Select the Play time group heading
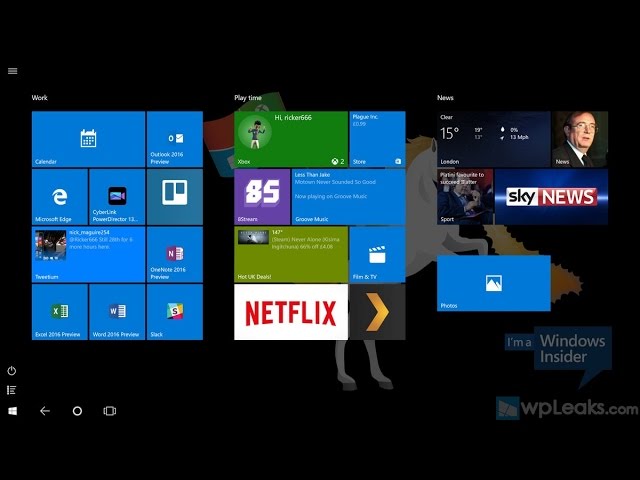640x480 pixels. [x=248, y=98]
